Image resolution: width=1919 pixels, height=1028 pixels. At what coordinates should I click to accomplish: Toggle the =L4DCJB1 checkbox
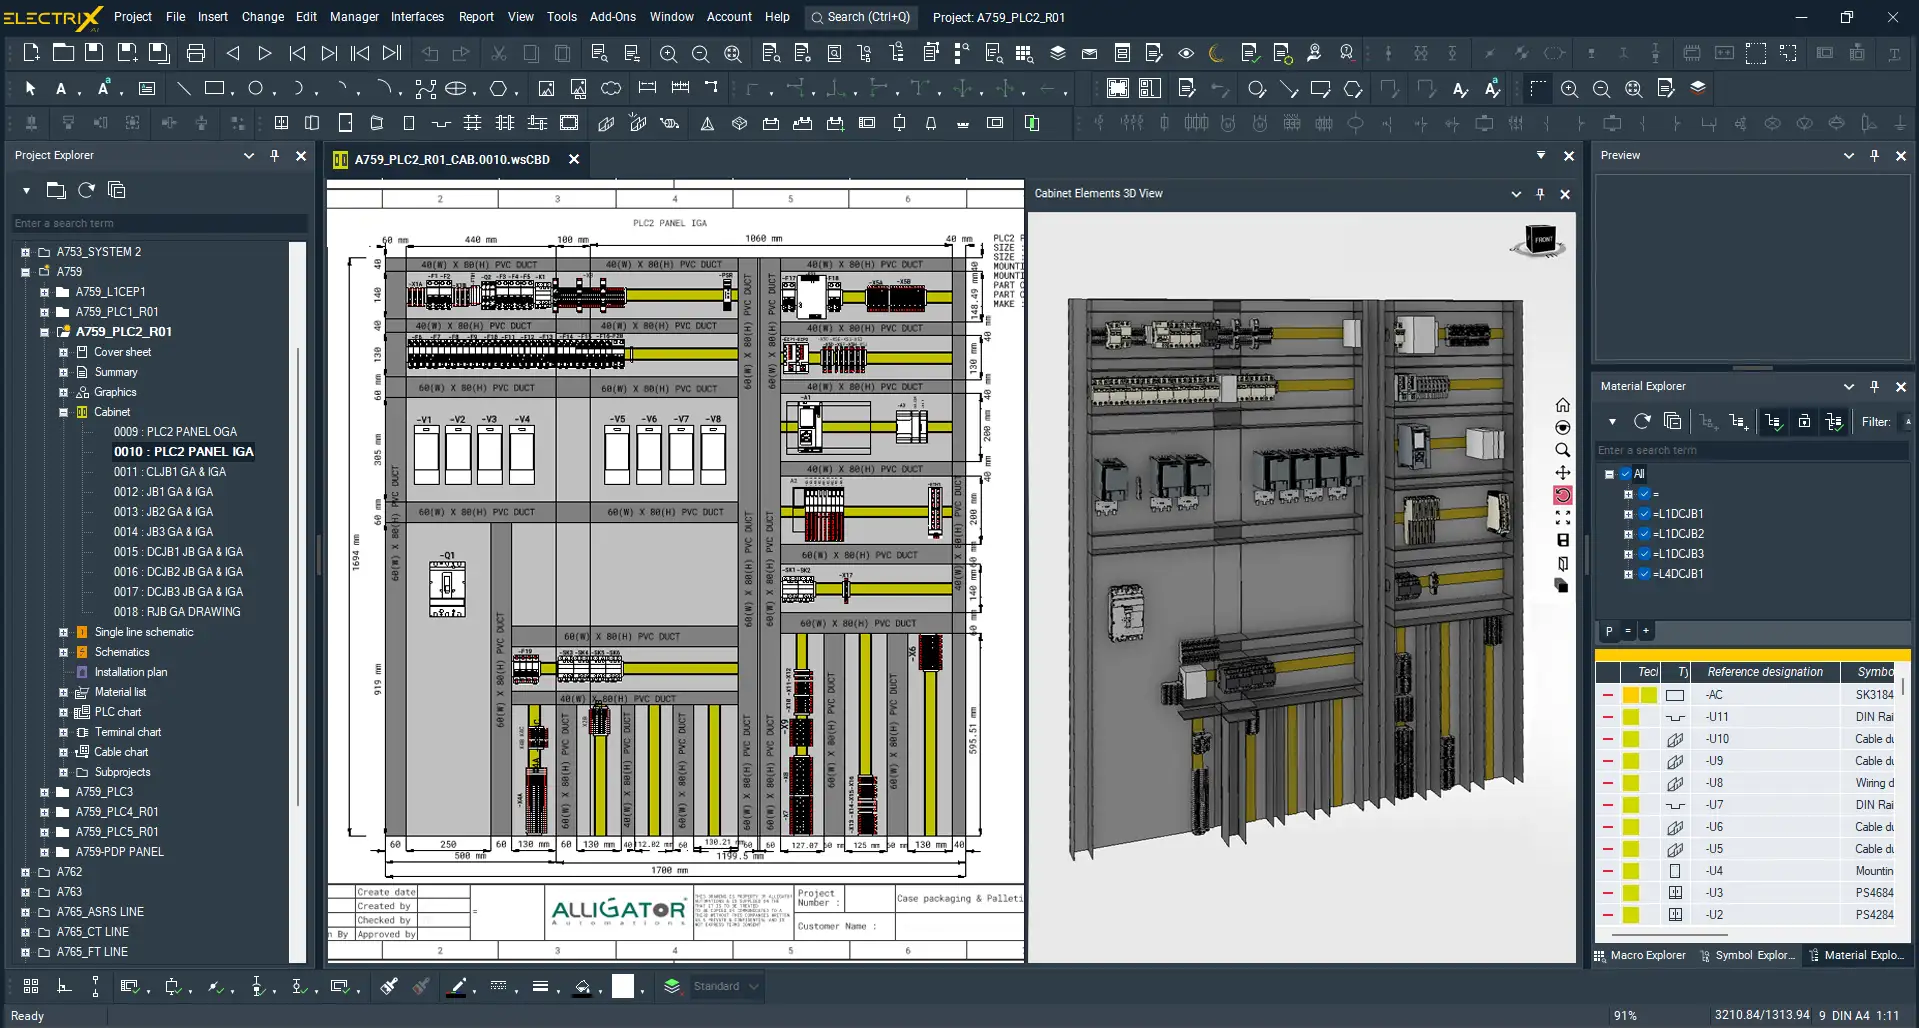pyautogui.click(x=1644, y=574)
